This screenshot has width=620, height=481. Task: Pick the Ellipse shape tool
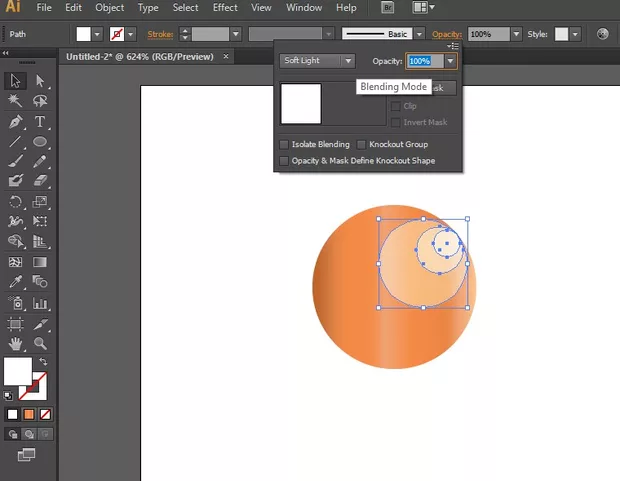pos(41,142)
